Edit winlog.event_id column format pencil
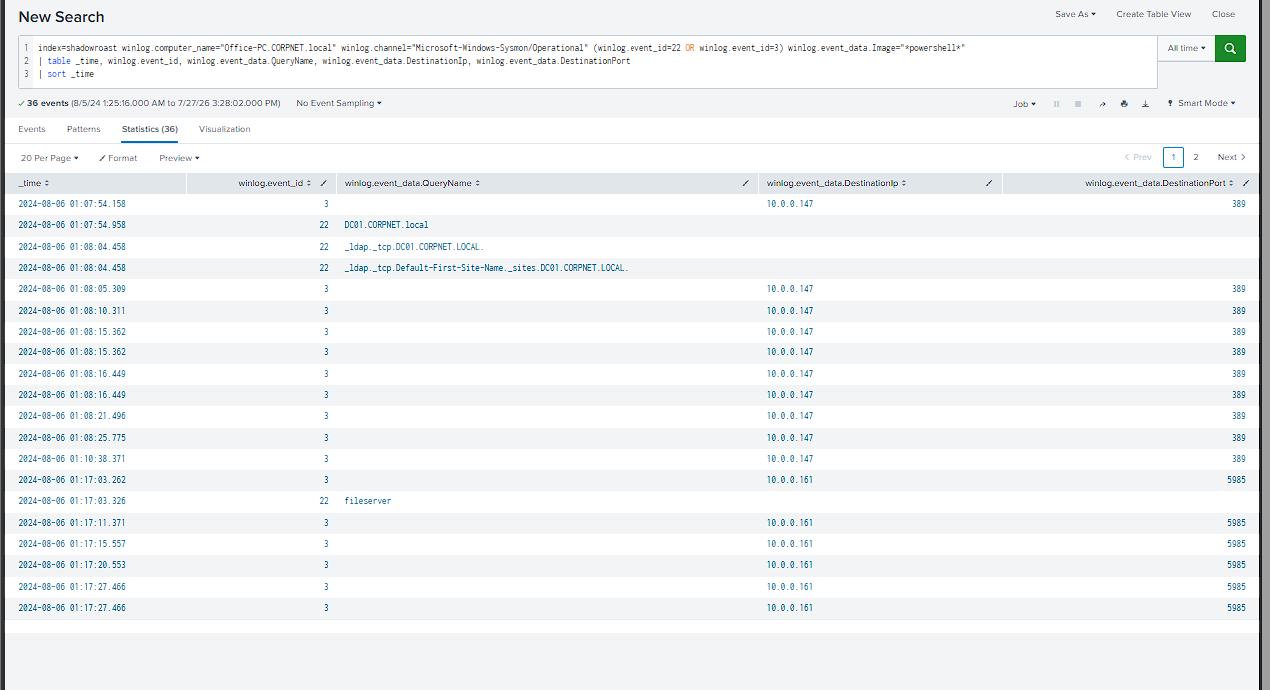Viewport: 1270px width, 690px height. coord(322,183)
